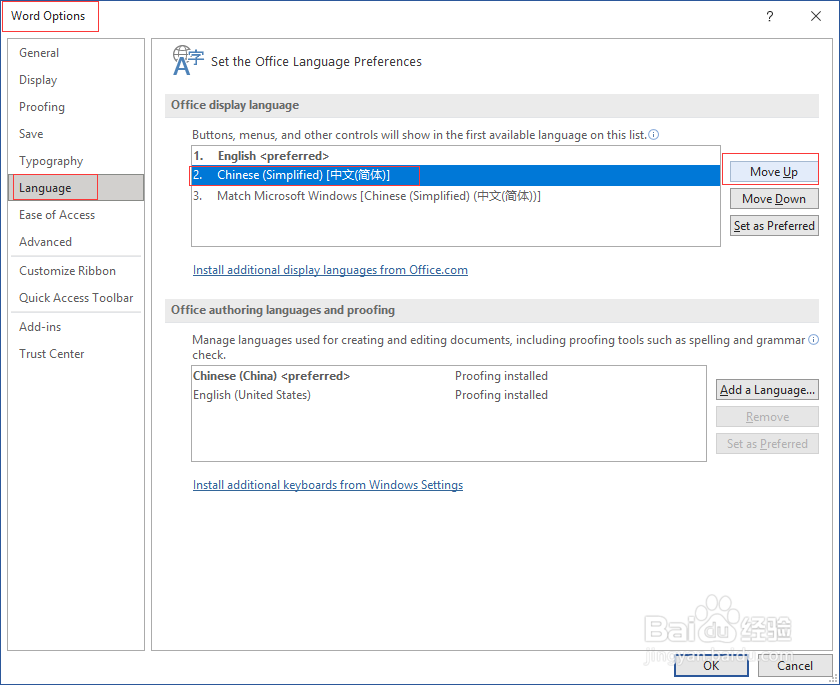The width and height of the screenshot is (840, 685).
Task: Click the language preferences globe icon
Action: pos(188,61)
